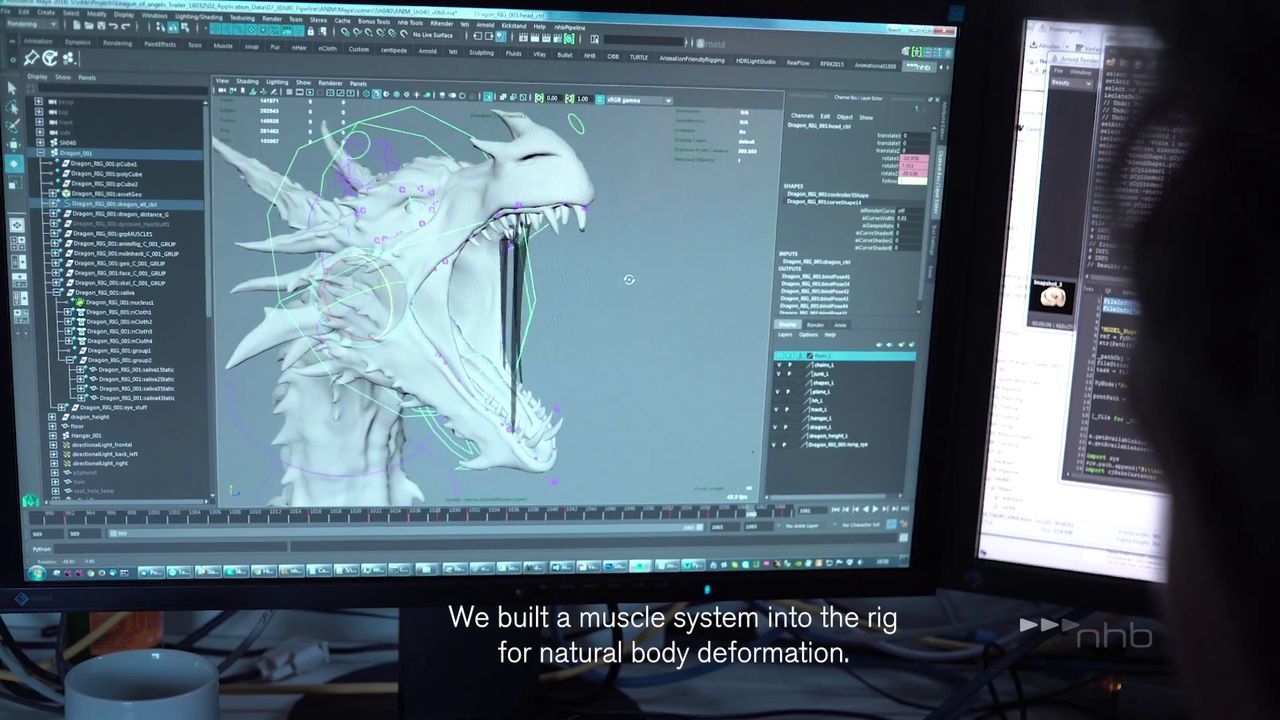Screen dimensions: 1280x720
Task: Switch to the Sculpting shelf tab
Action: 481,52
